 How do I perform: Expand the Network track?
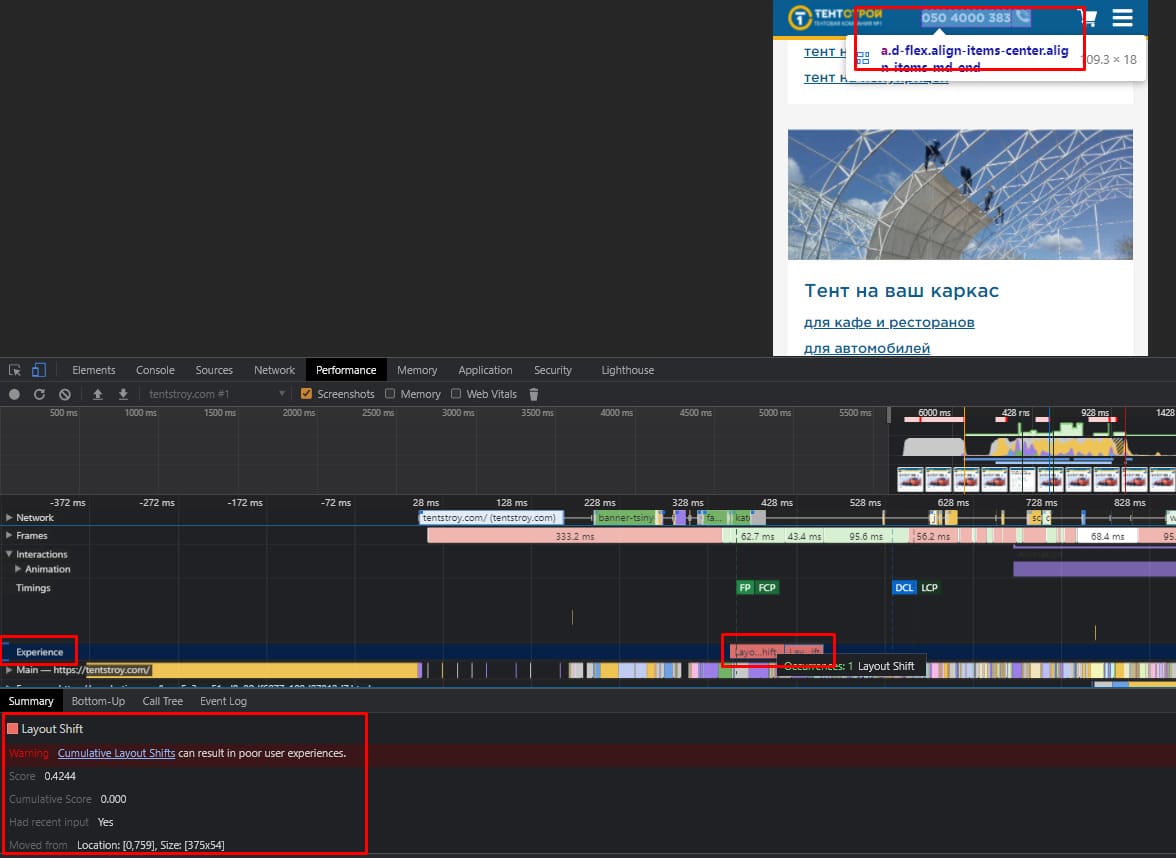coord(10,518)
